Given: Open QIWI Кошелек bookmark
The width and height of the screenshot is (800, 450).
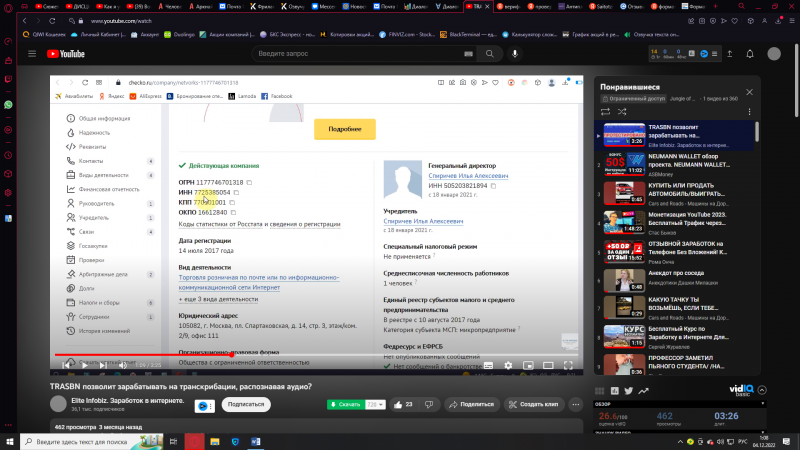Looking at the screenshot, I should [x=44, y=35].
